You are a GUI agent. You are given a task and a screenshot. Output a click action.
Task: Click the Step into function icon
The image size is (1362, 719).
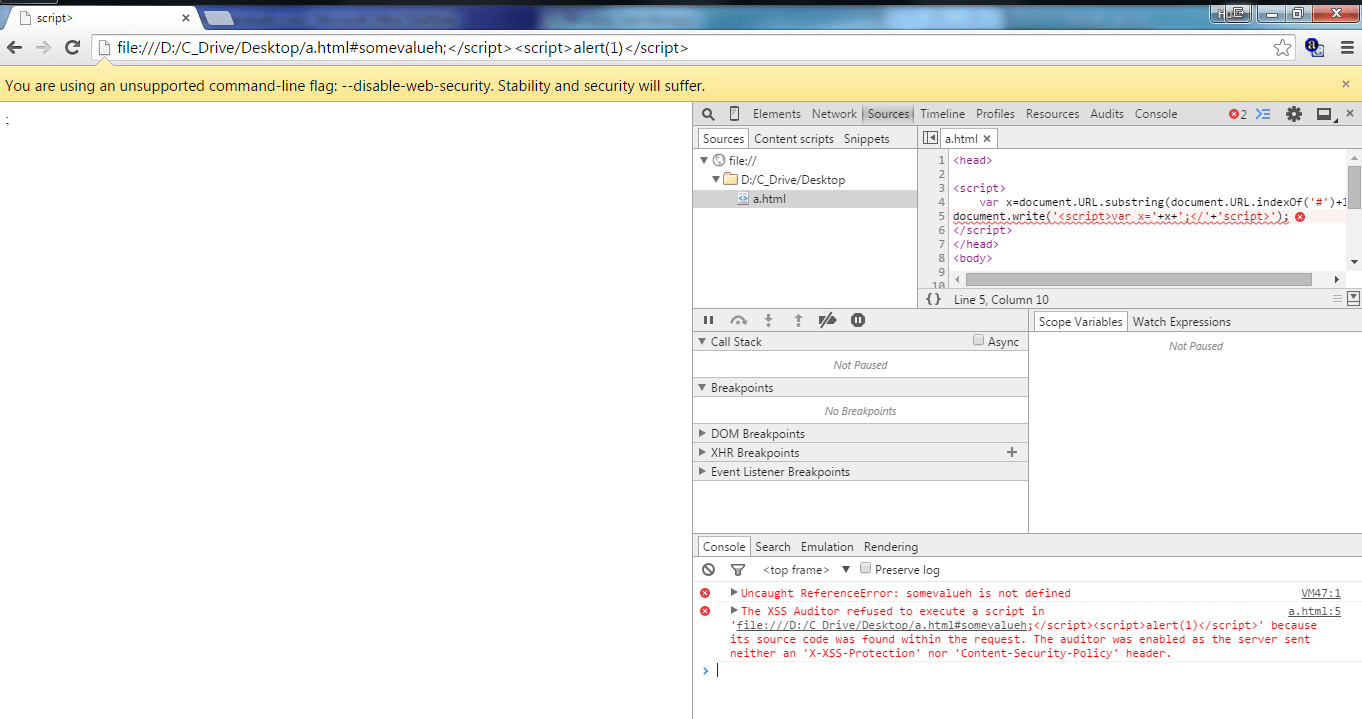pyautogui.click(x=768, y=320)
